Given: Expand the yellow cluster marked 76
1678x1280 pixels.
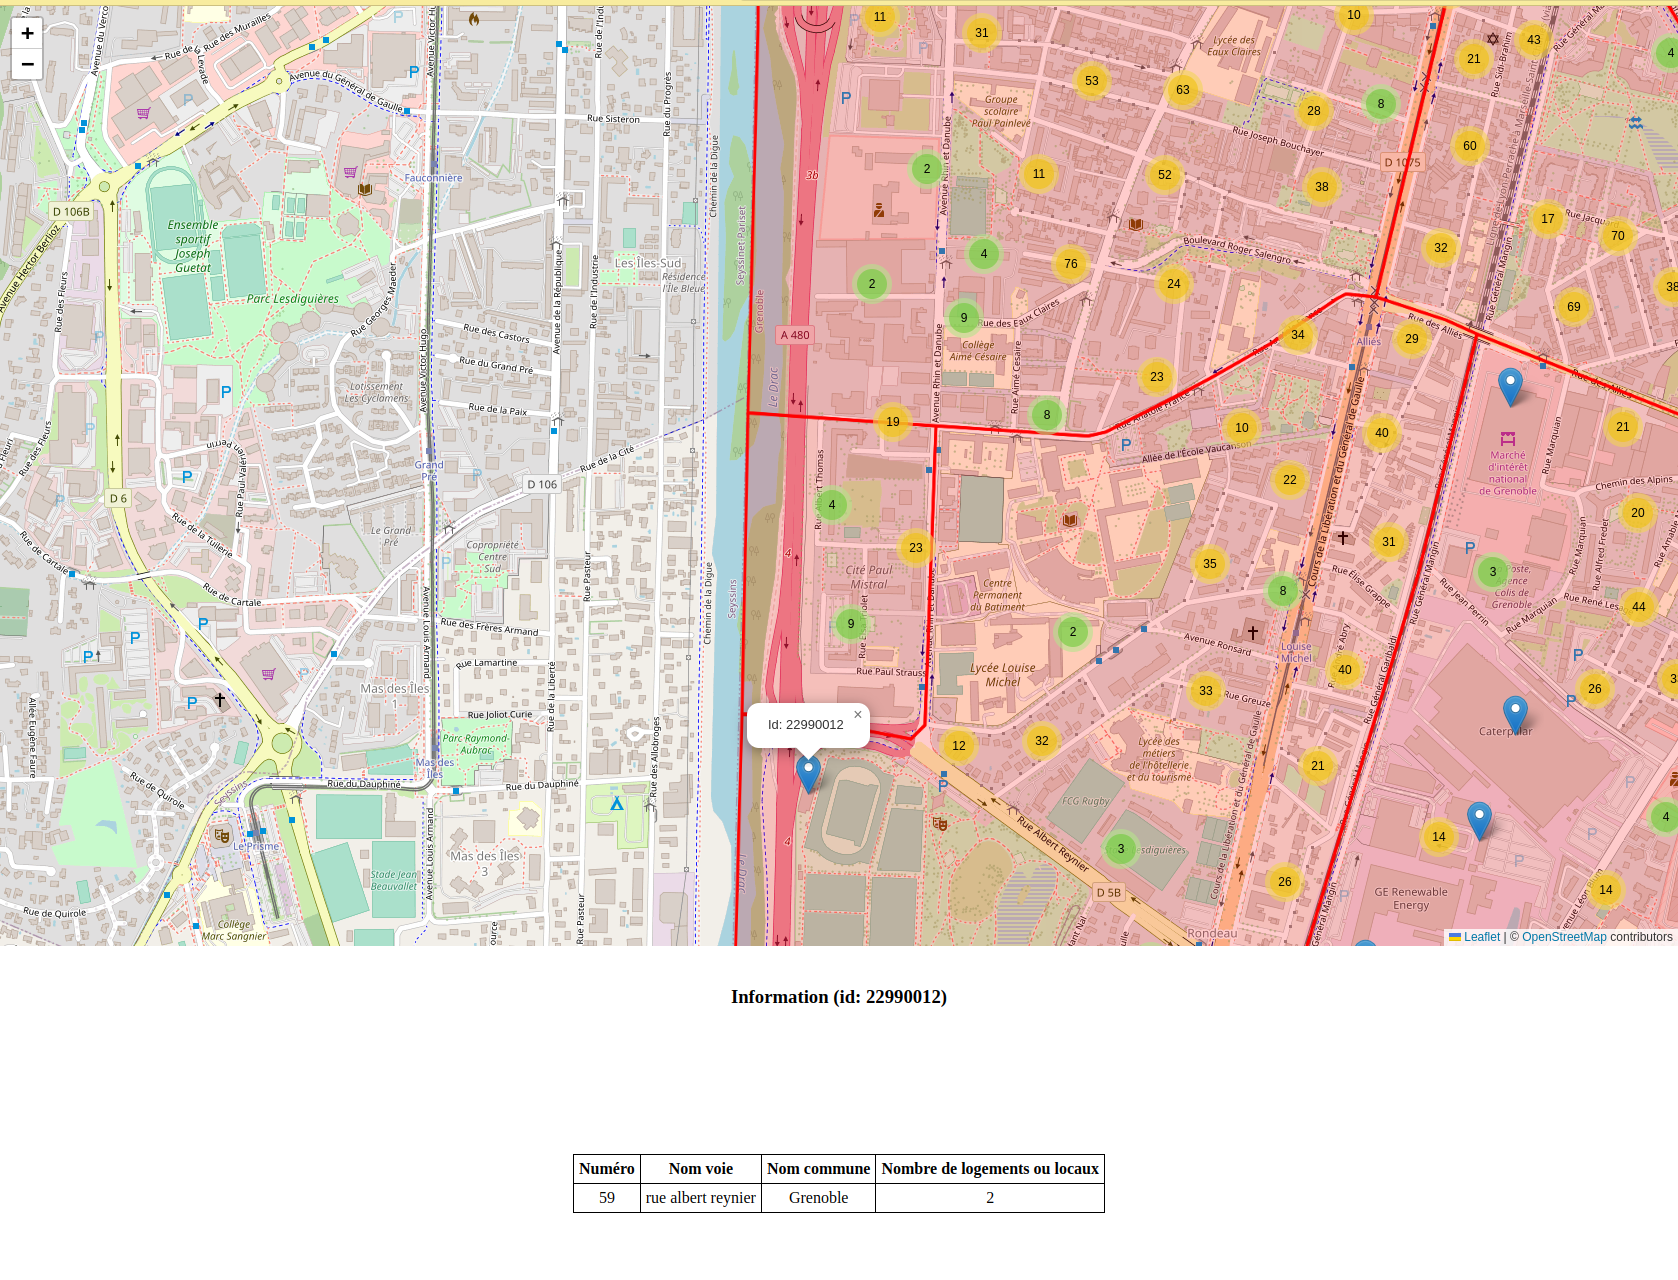Looking at the screenshot, I should pyautogui.click(x=1071, y=264).
